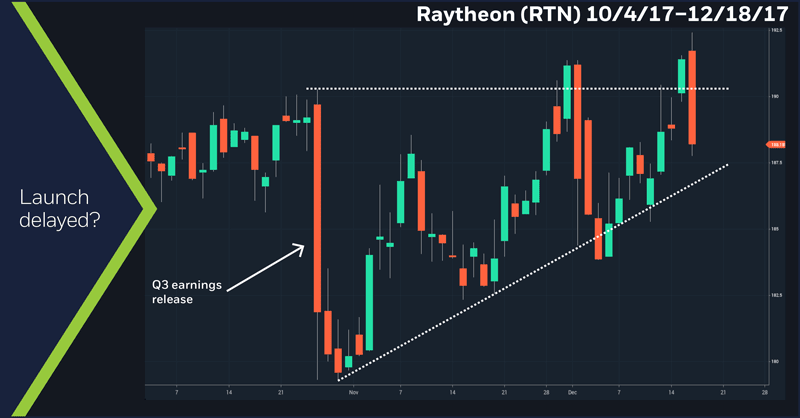The width and height of the screenshot is (800, 418).
Task: Click the Nov label on time axis
Action: pyautogui.click(x=354, y=393)
